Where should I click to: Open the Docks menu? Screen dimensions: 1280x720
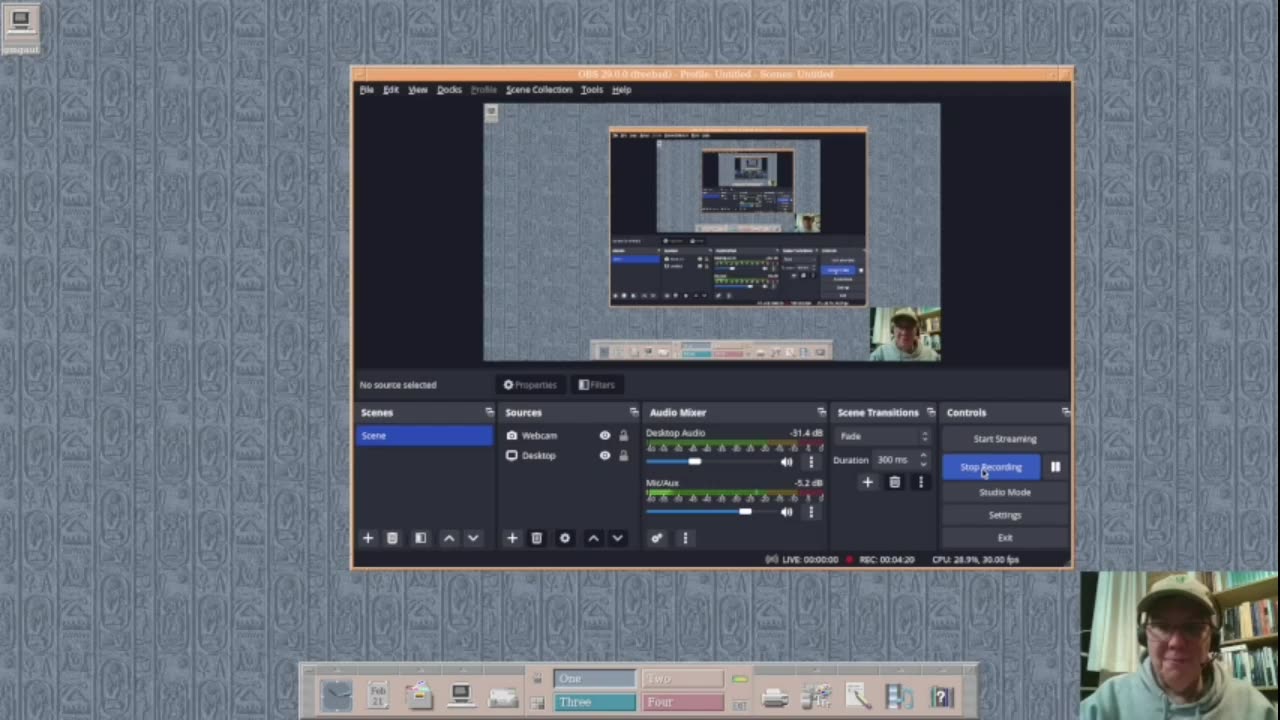(449, 90)
